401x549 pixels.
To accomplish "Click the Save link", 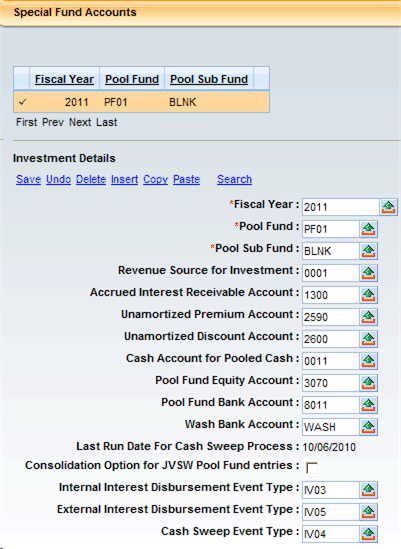I will (x=28, y=179).
